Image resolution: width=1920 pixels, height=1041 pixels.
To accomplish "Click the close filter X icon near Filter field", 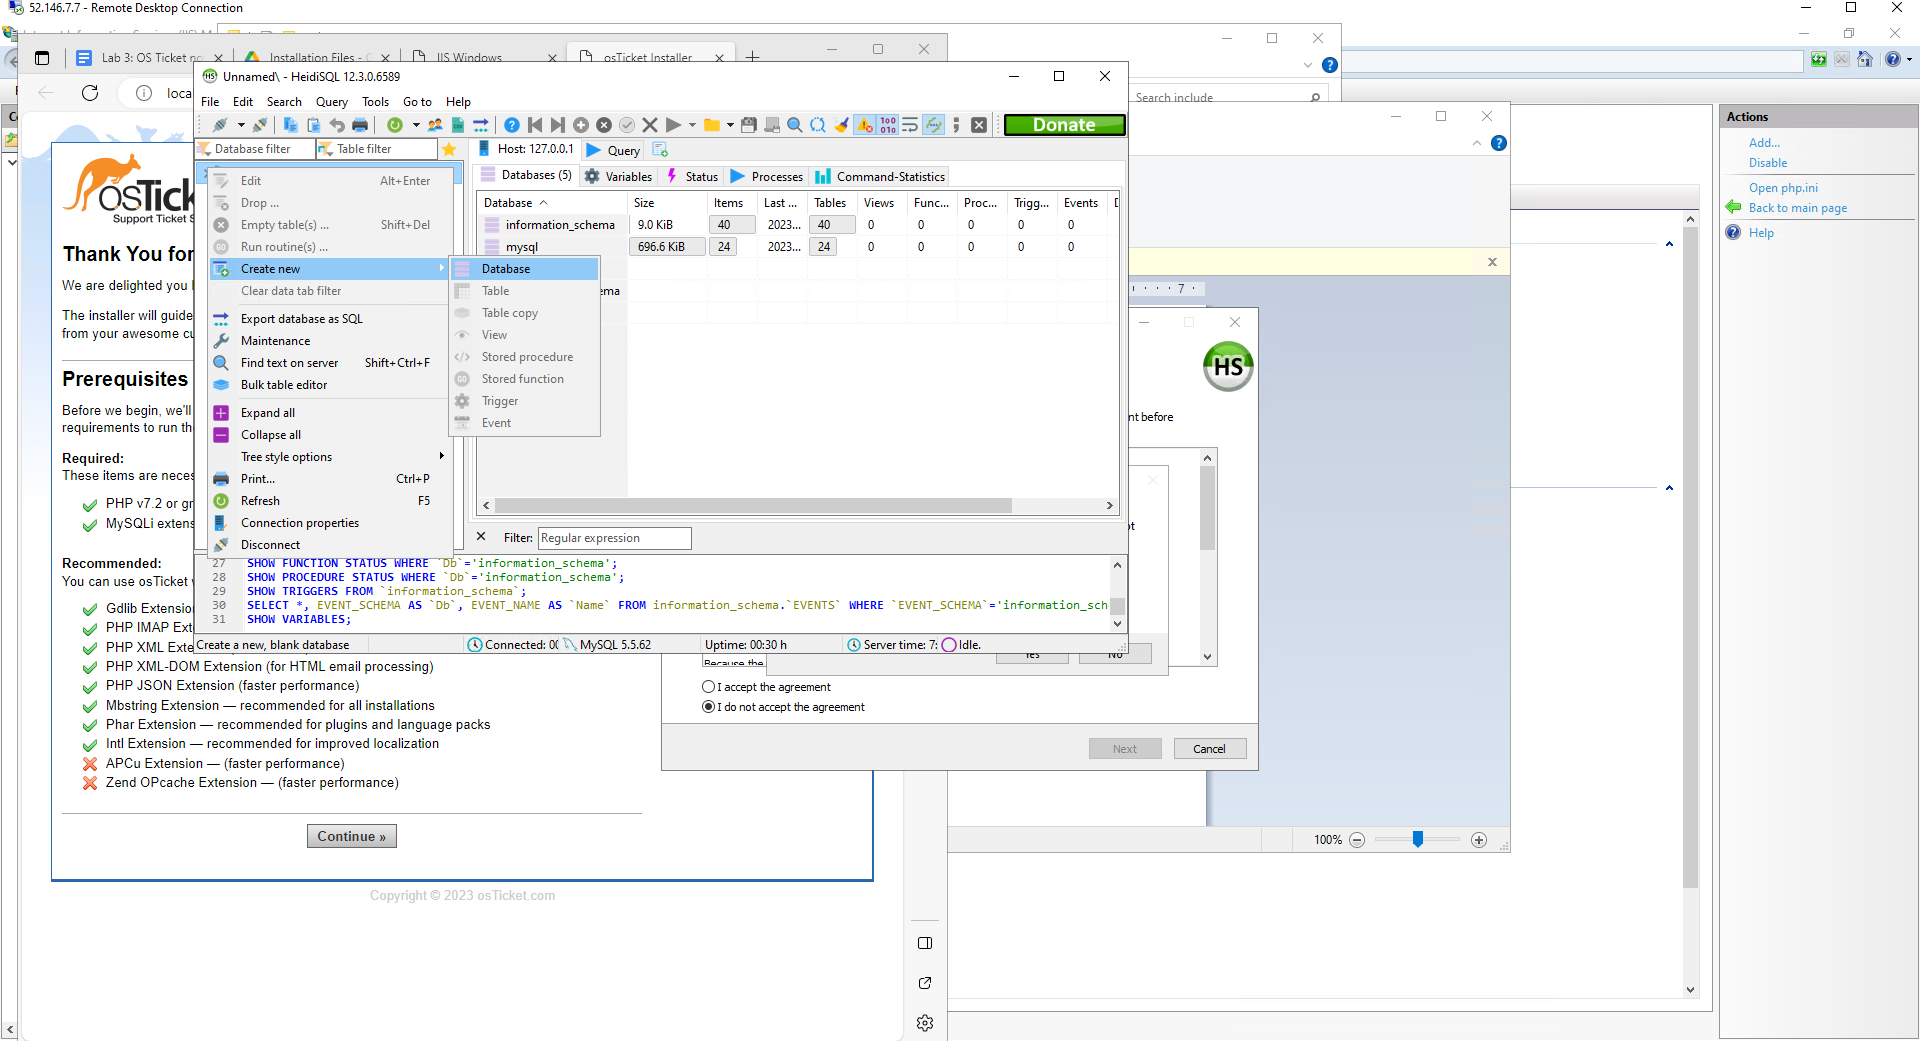I will pyautogui.click(x=481, y=537).
